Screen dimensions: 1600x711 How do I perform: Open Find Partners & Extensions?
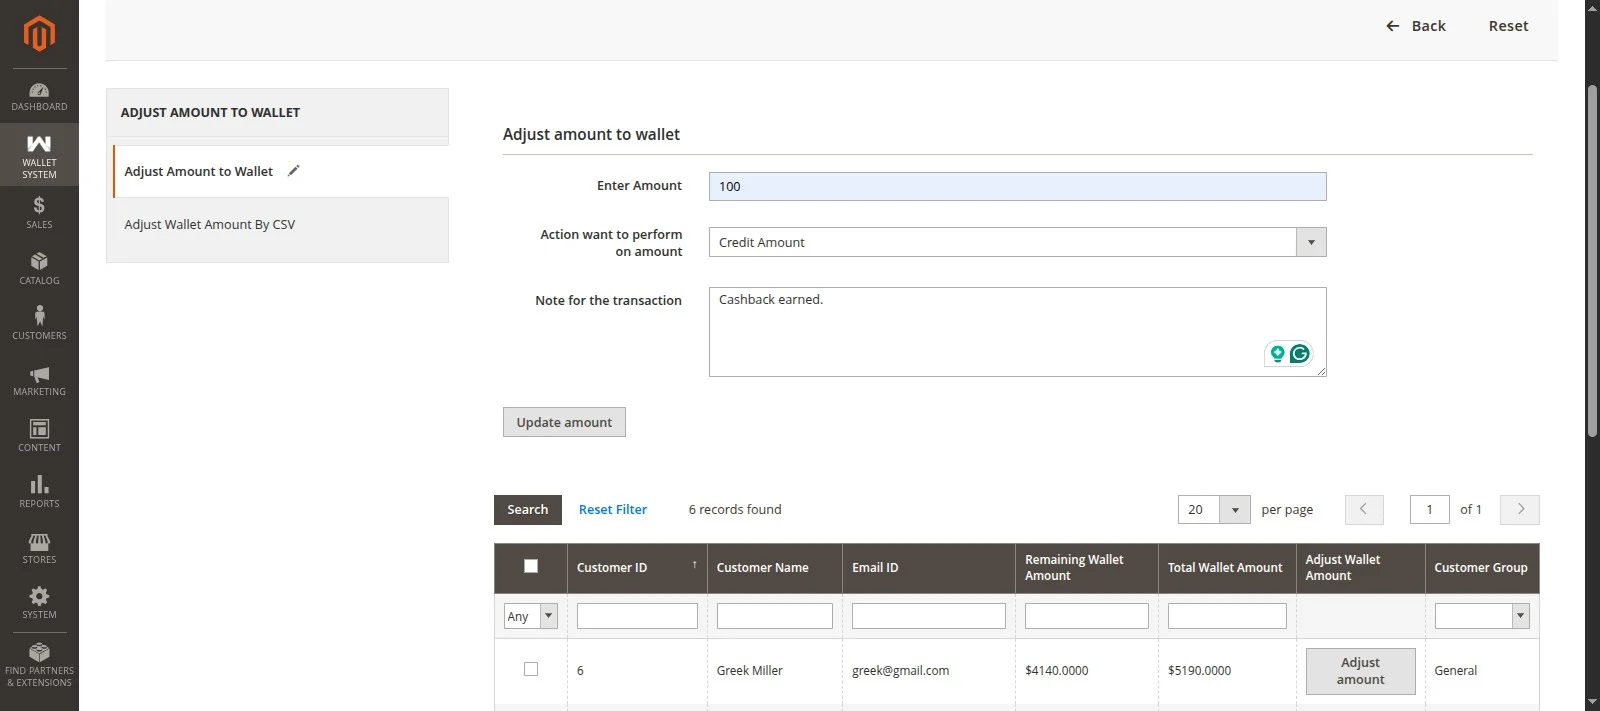pyautogui.click(x=39, y=665)
